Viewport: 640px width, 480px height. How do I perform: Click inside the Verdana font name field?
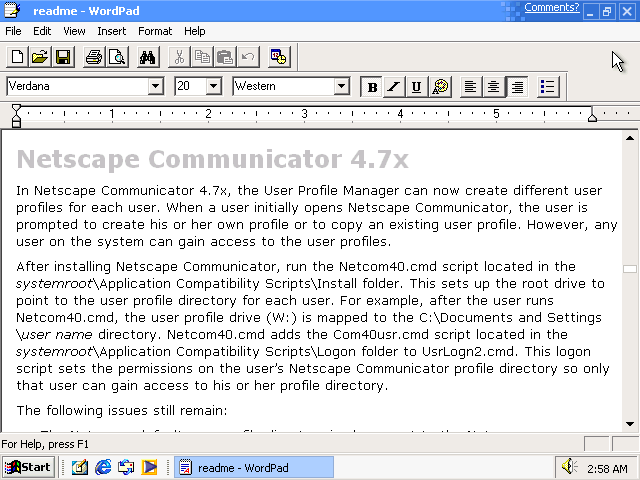[x=78, y=86]
